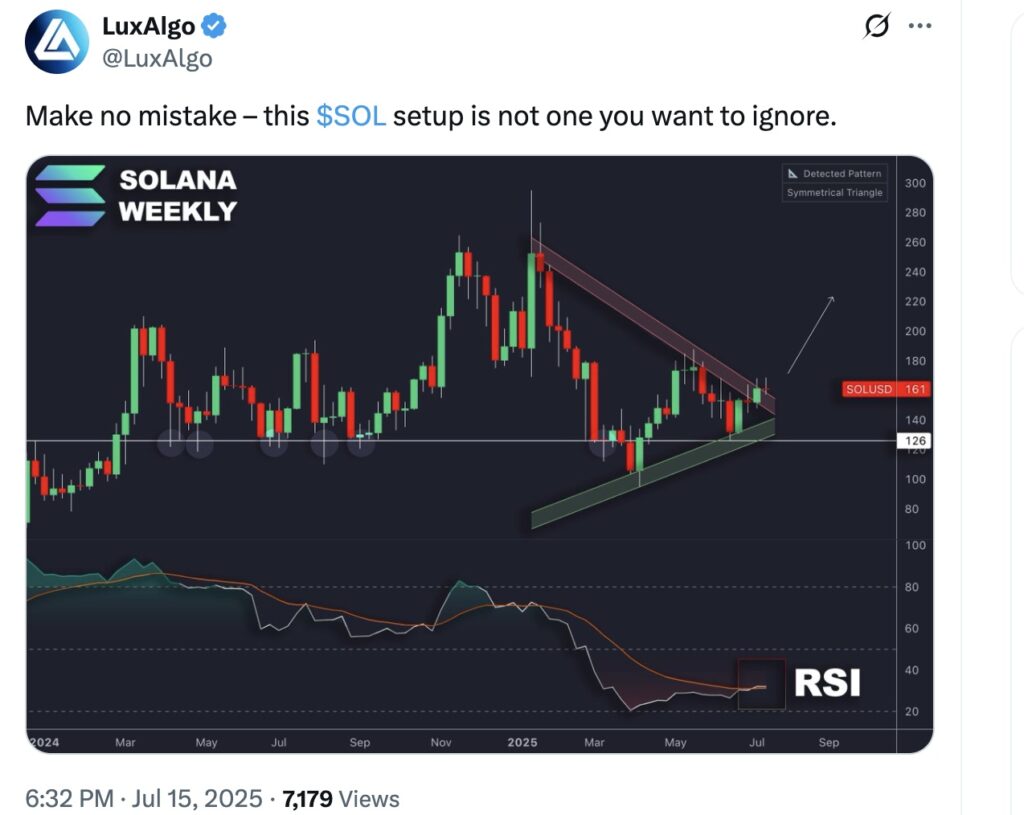Select the Symmetrical Triangle label
Viewport: 1024px width, 815px height.
(834, 193)
